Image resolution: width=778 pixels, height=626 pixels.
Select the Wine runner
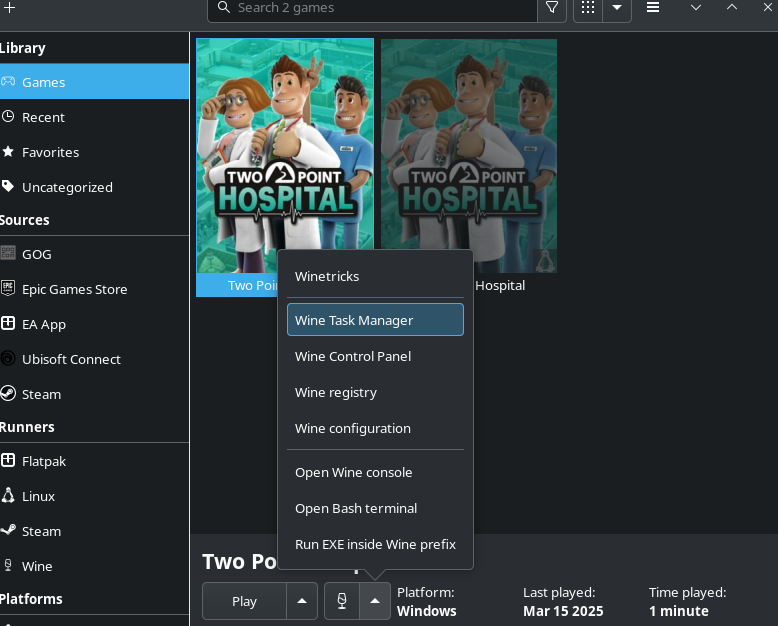(x=94, y=566)
